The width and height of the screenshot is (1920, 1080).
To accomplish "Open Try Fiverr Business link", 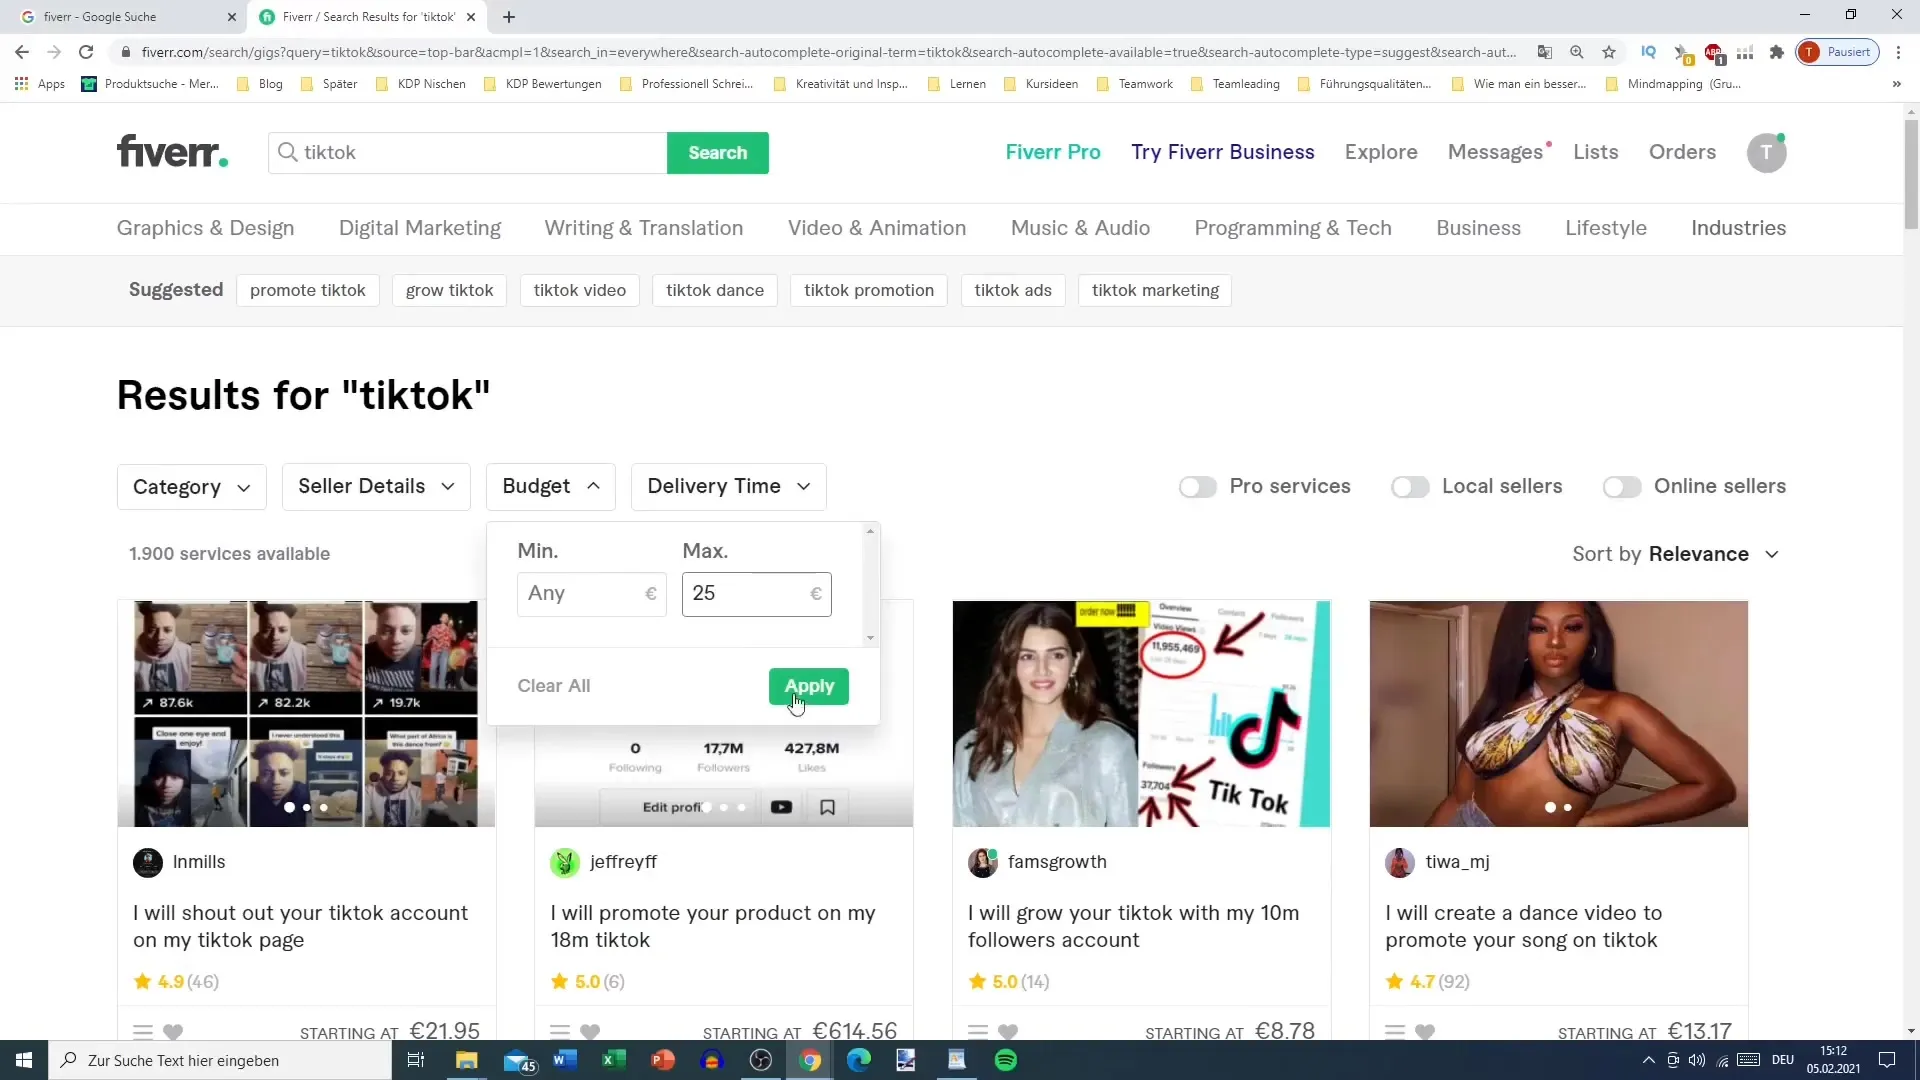I will 1223,152.
